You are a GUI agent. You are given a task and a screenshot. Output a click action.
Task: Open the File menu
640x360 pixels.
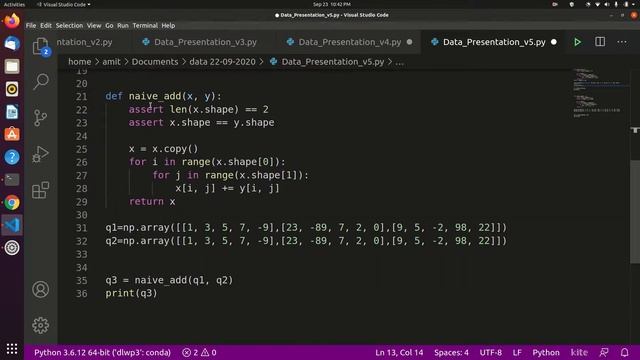click(31, 25)
